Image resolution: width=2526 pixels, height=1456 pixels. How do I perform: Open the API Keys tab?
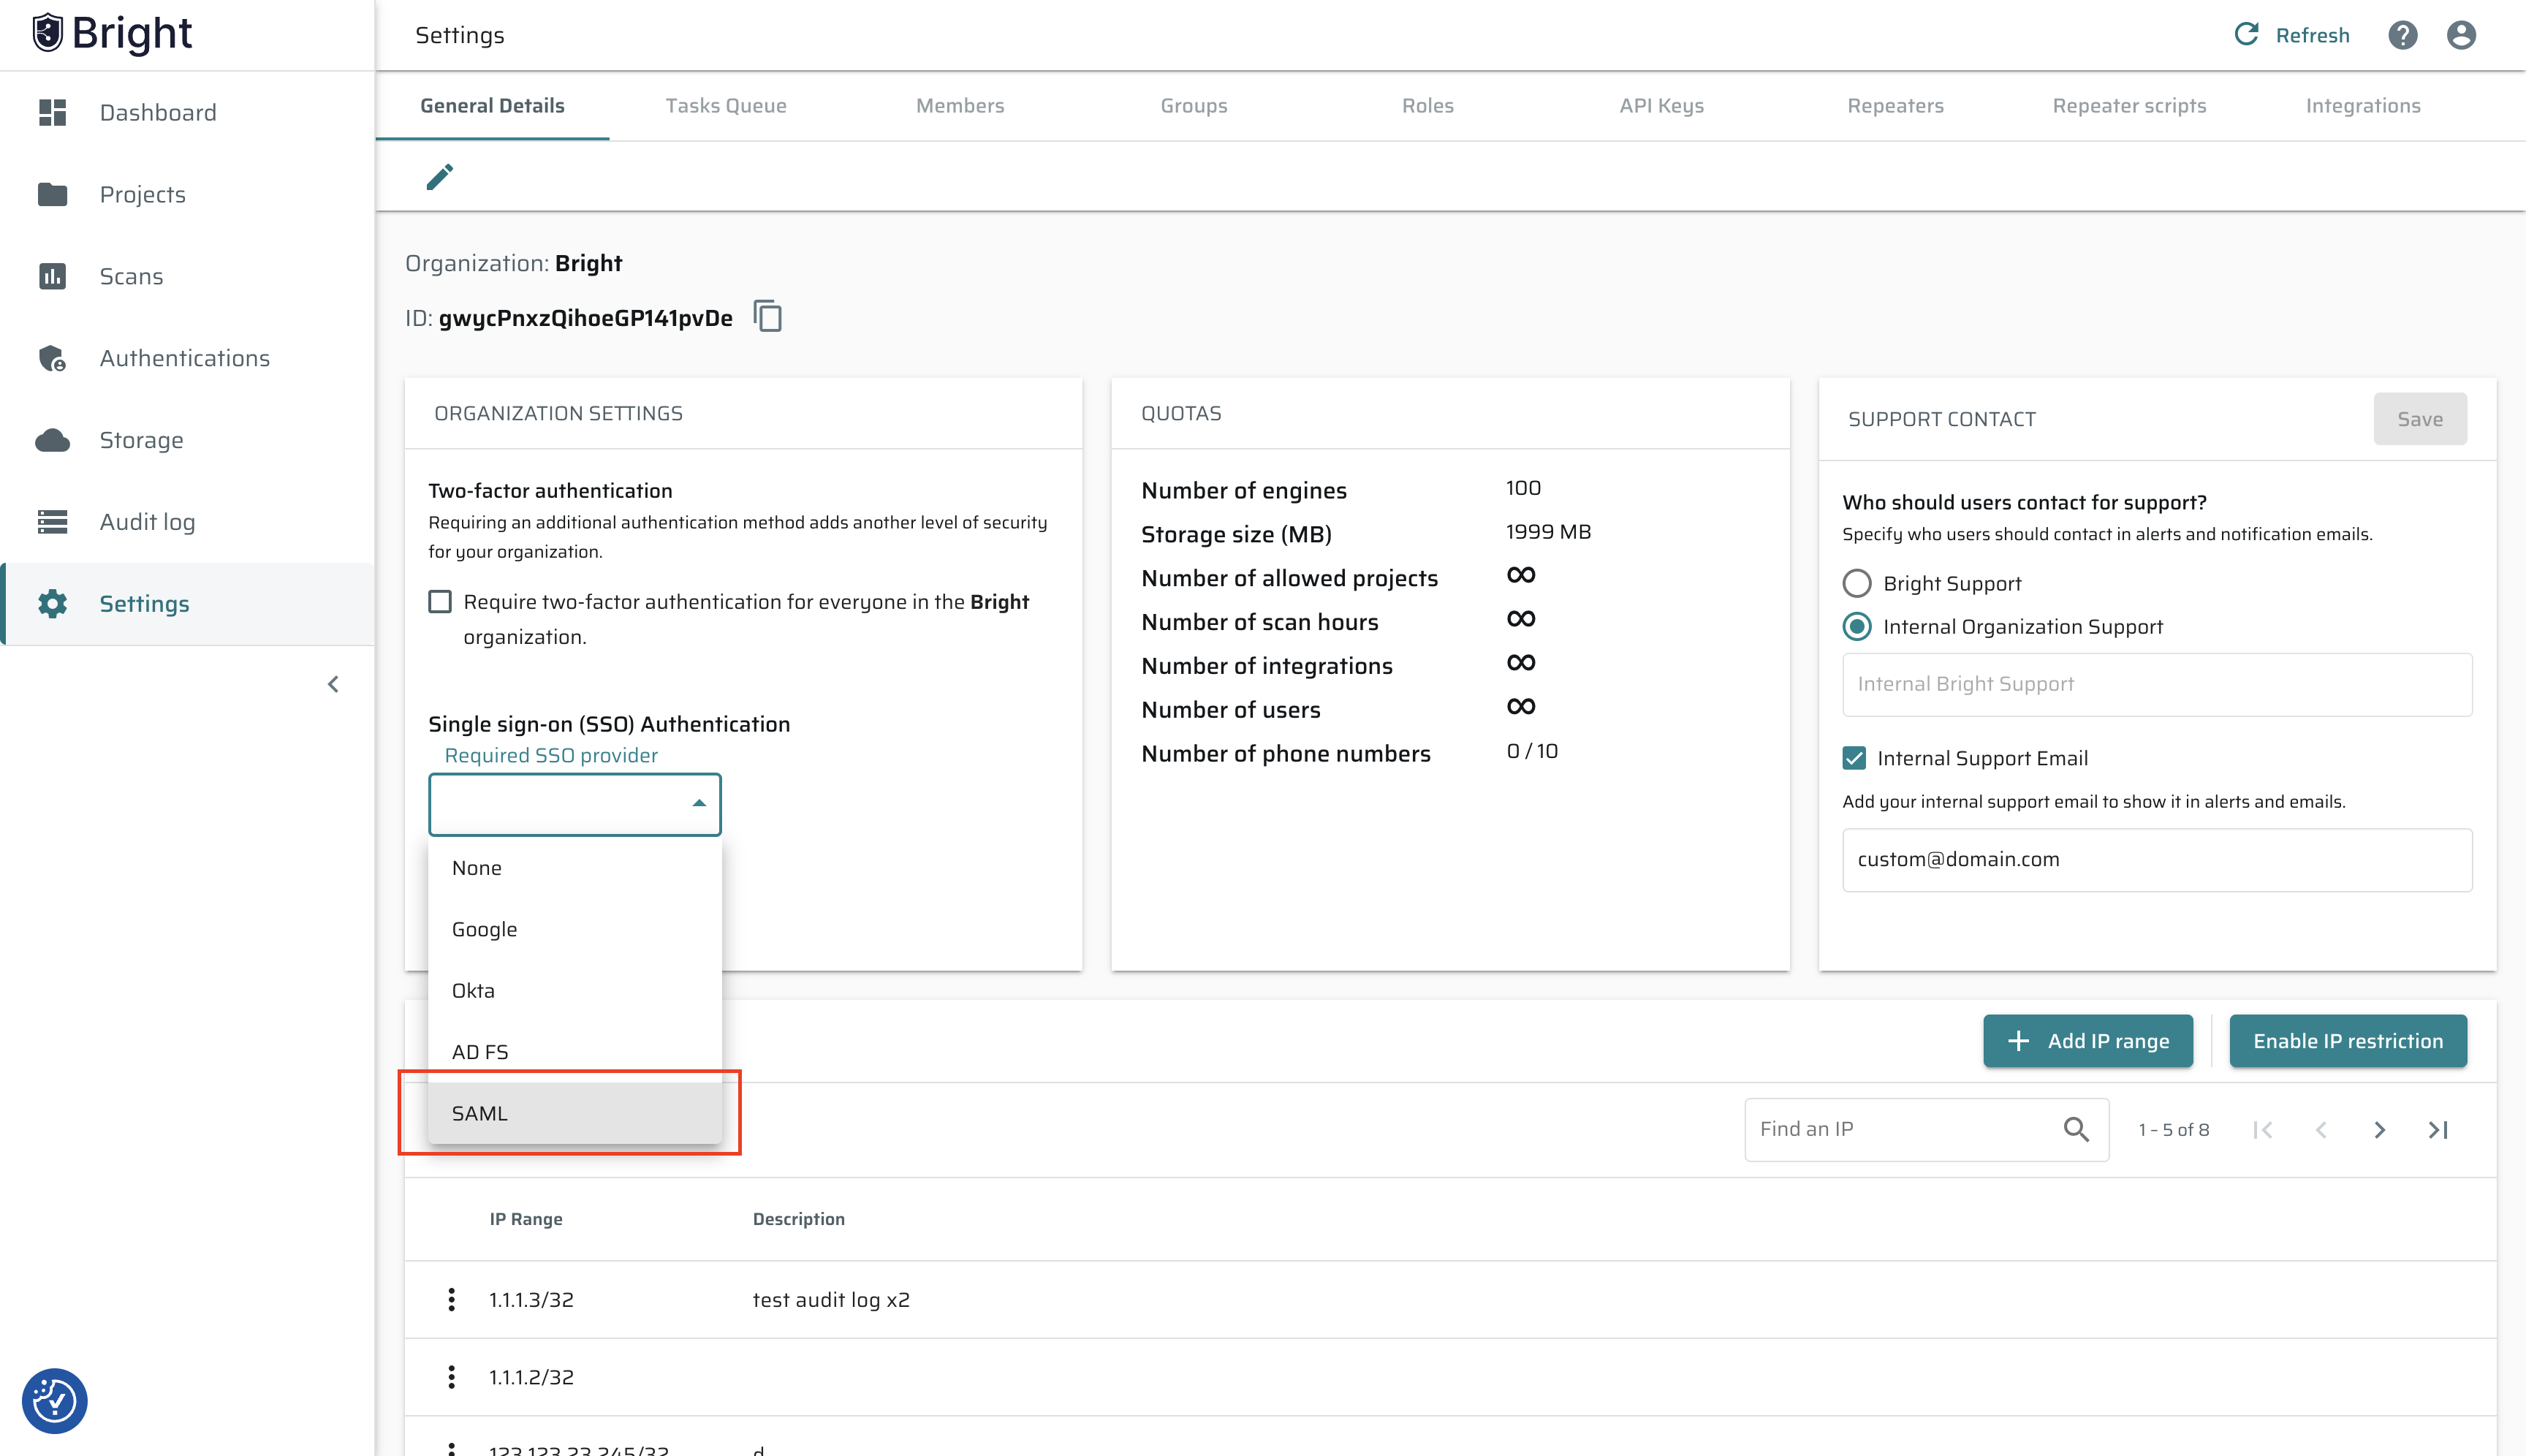[1662, 106]
